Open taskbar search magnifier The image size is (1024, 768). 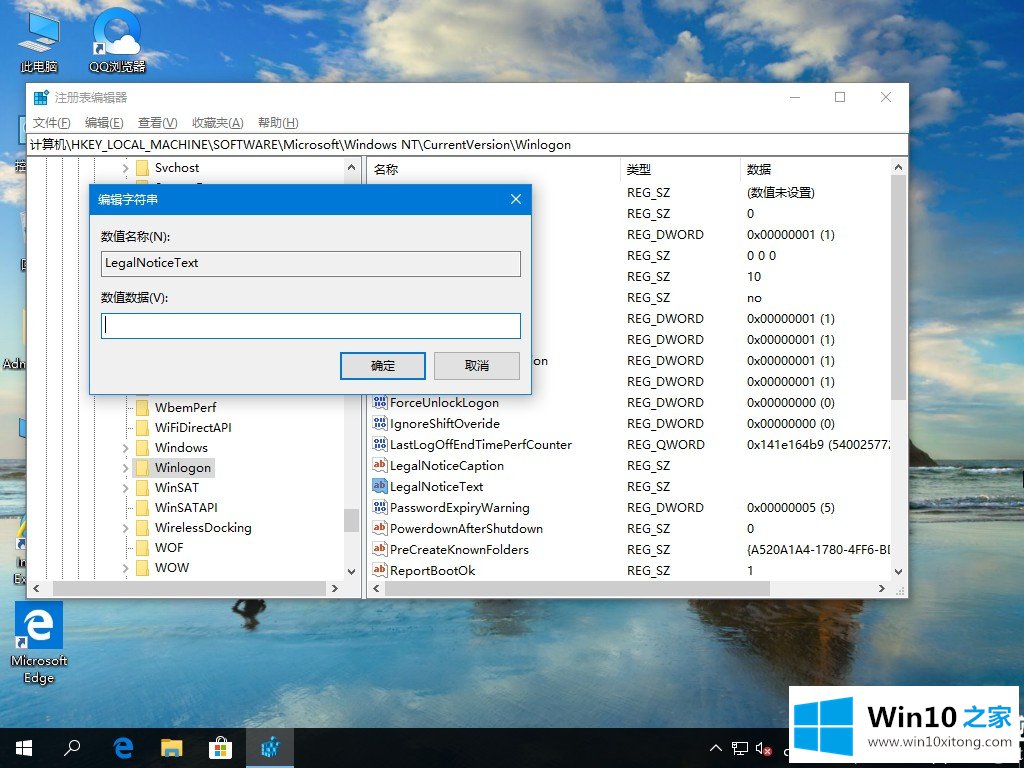(x=72, y=748)
